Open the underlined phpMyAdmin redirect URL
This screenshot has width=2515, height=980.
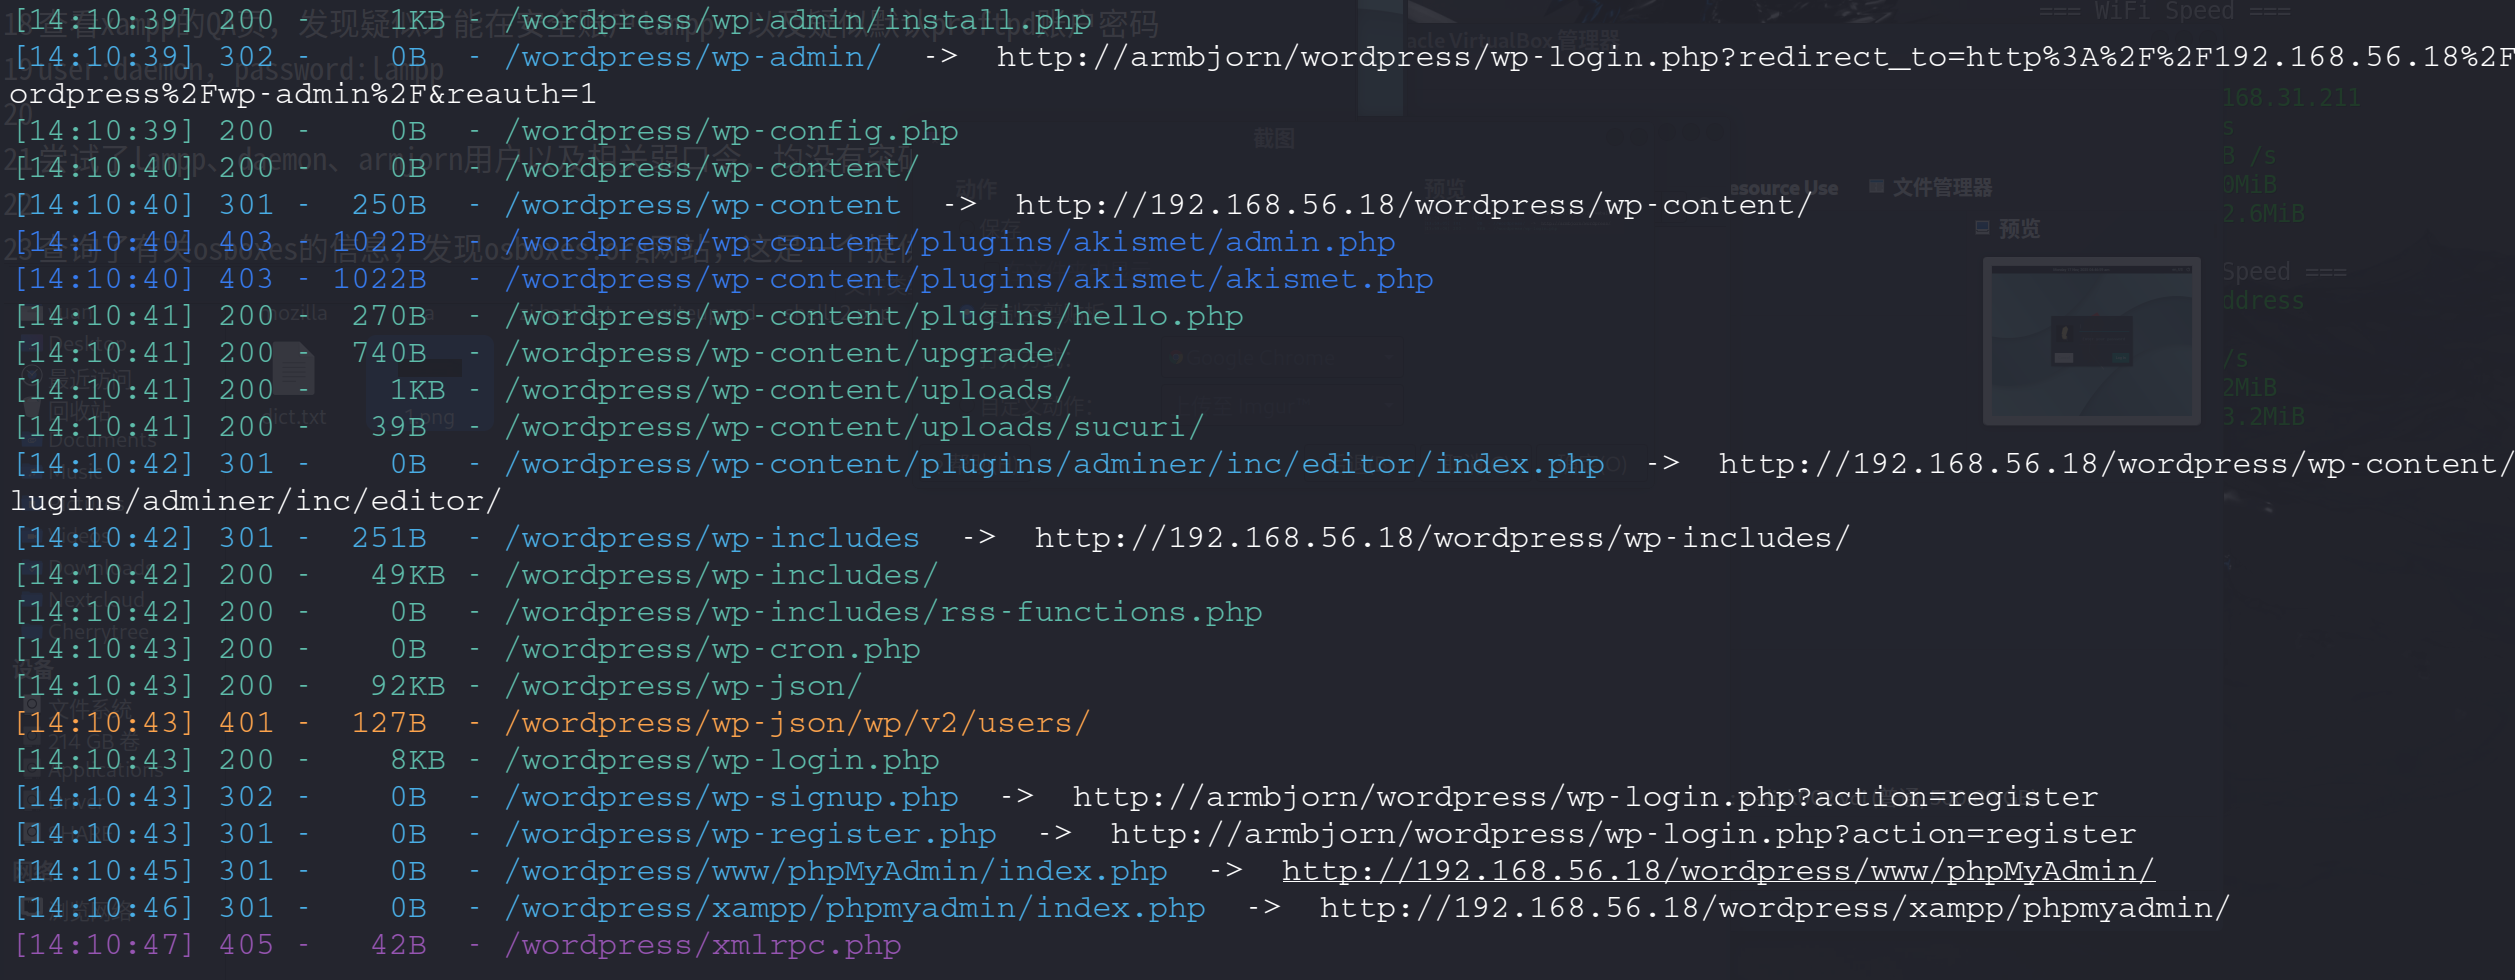click(1718, 871)
